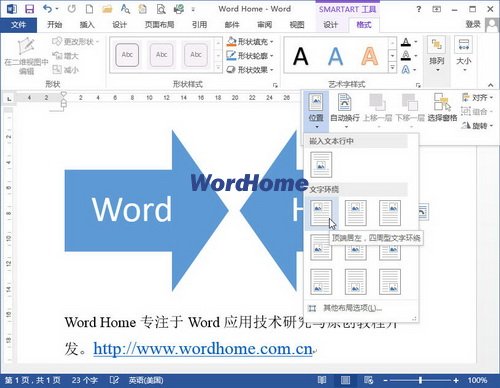Switch to the 页面布局 tab

point(159,25)
